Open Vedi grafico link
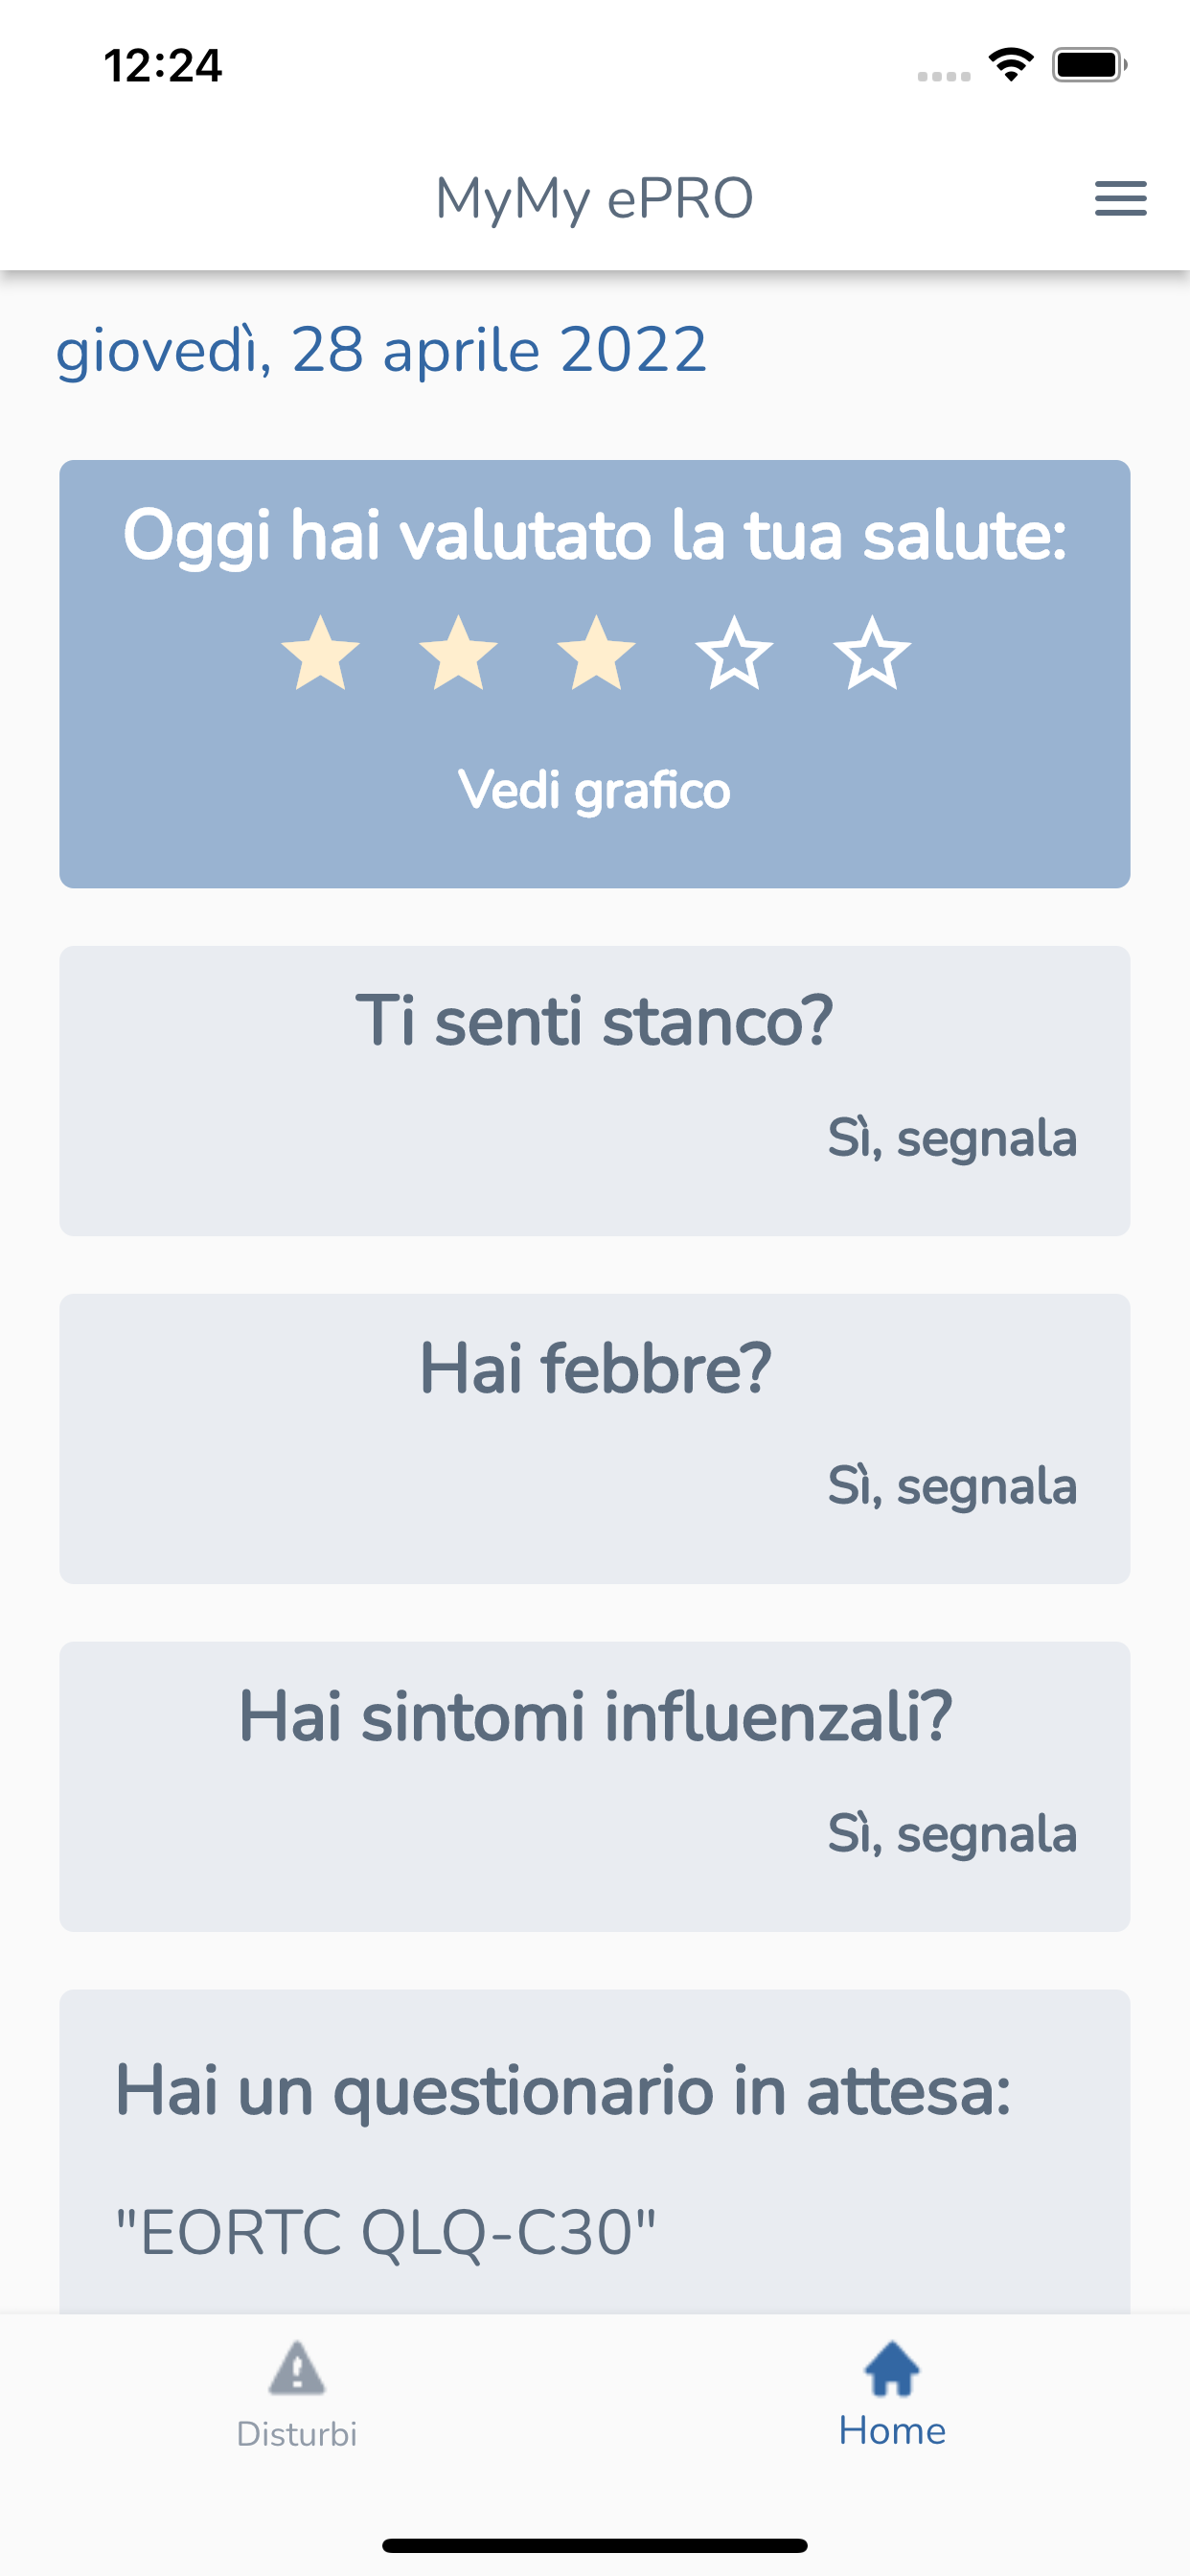 [x=595, y=790]
